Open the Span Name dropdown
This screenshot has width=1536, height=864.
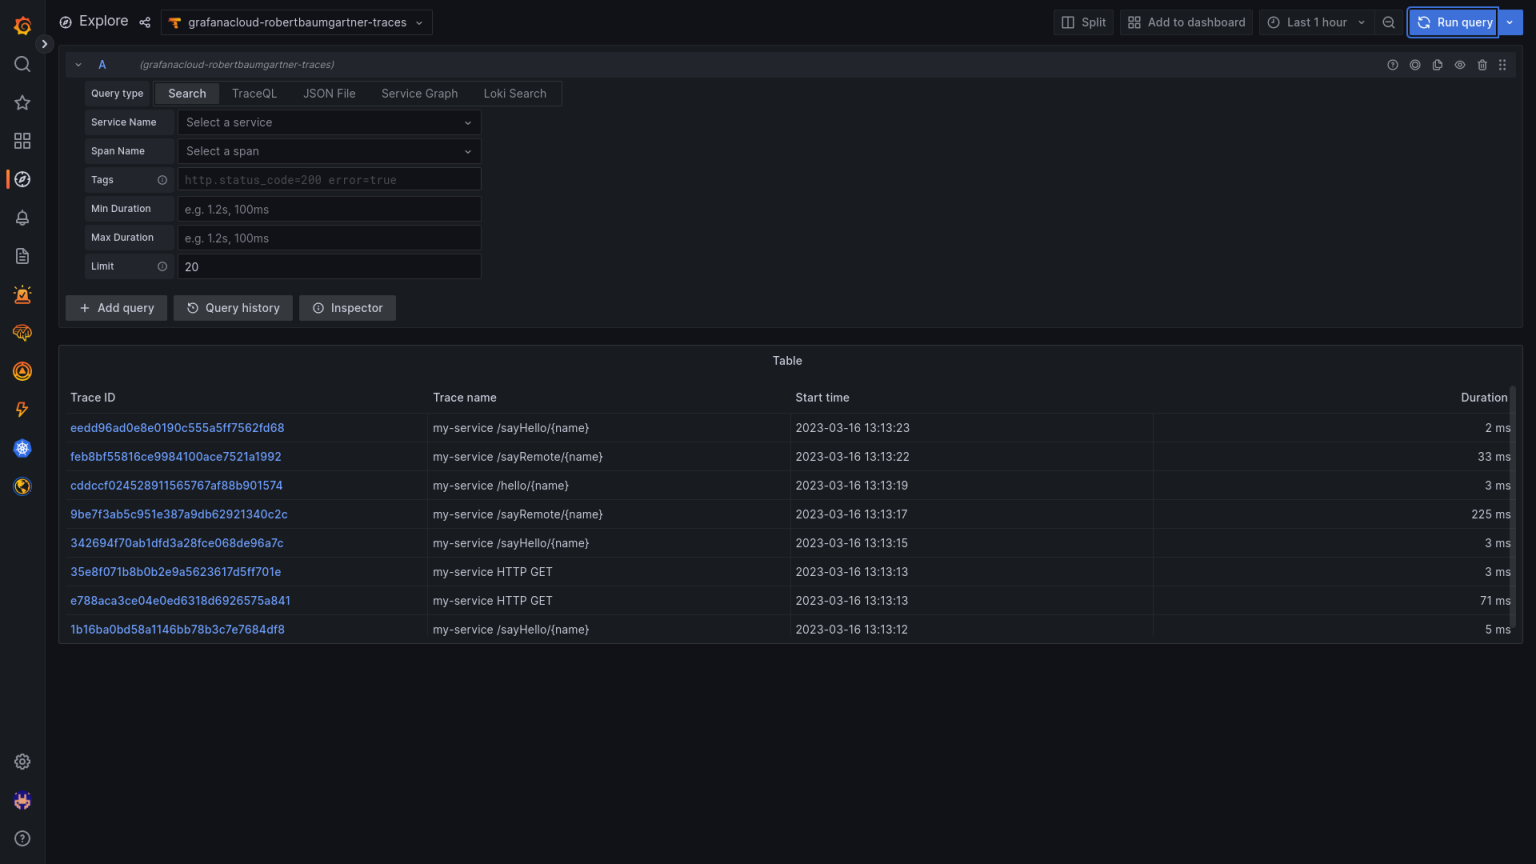pos(328,151)
